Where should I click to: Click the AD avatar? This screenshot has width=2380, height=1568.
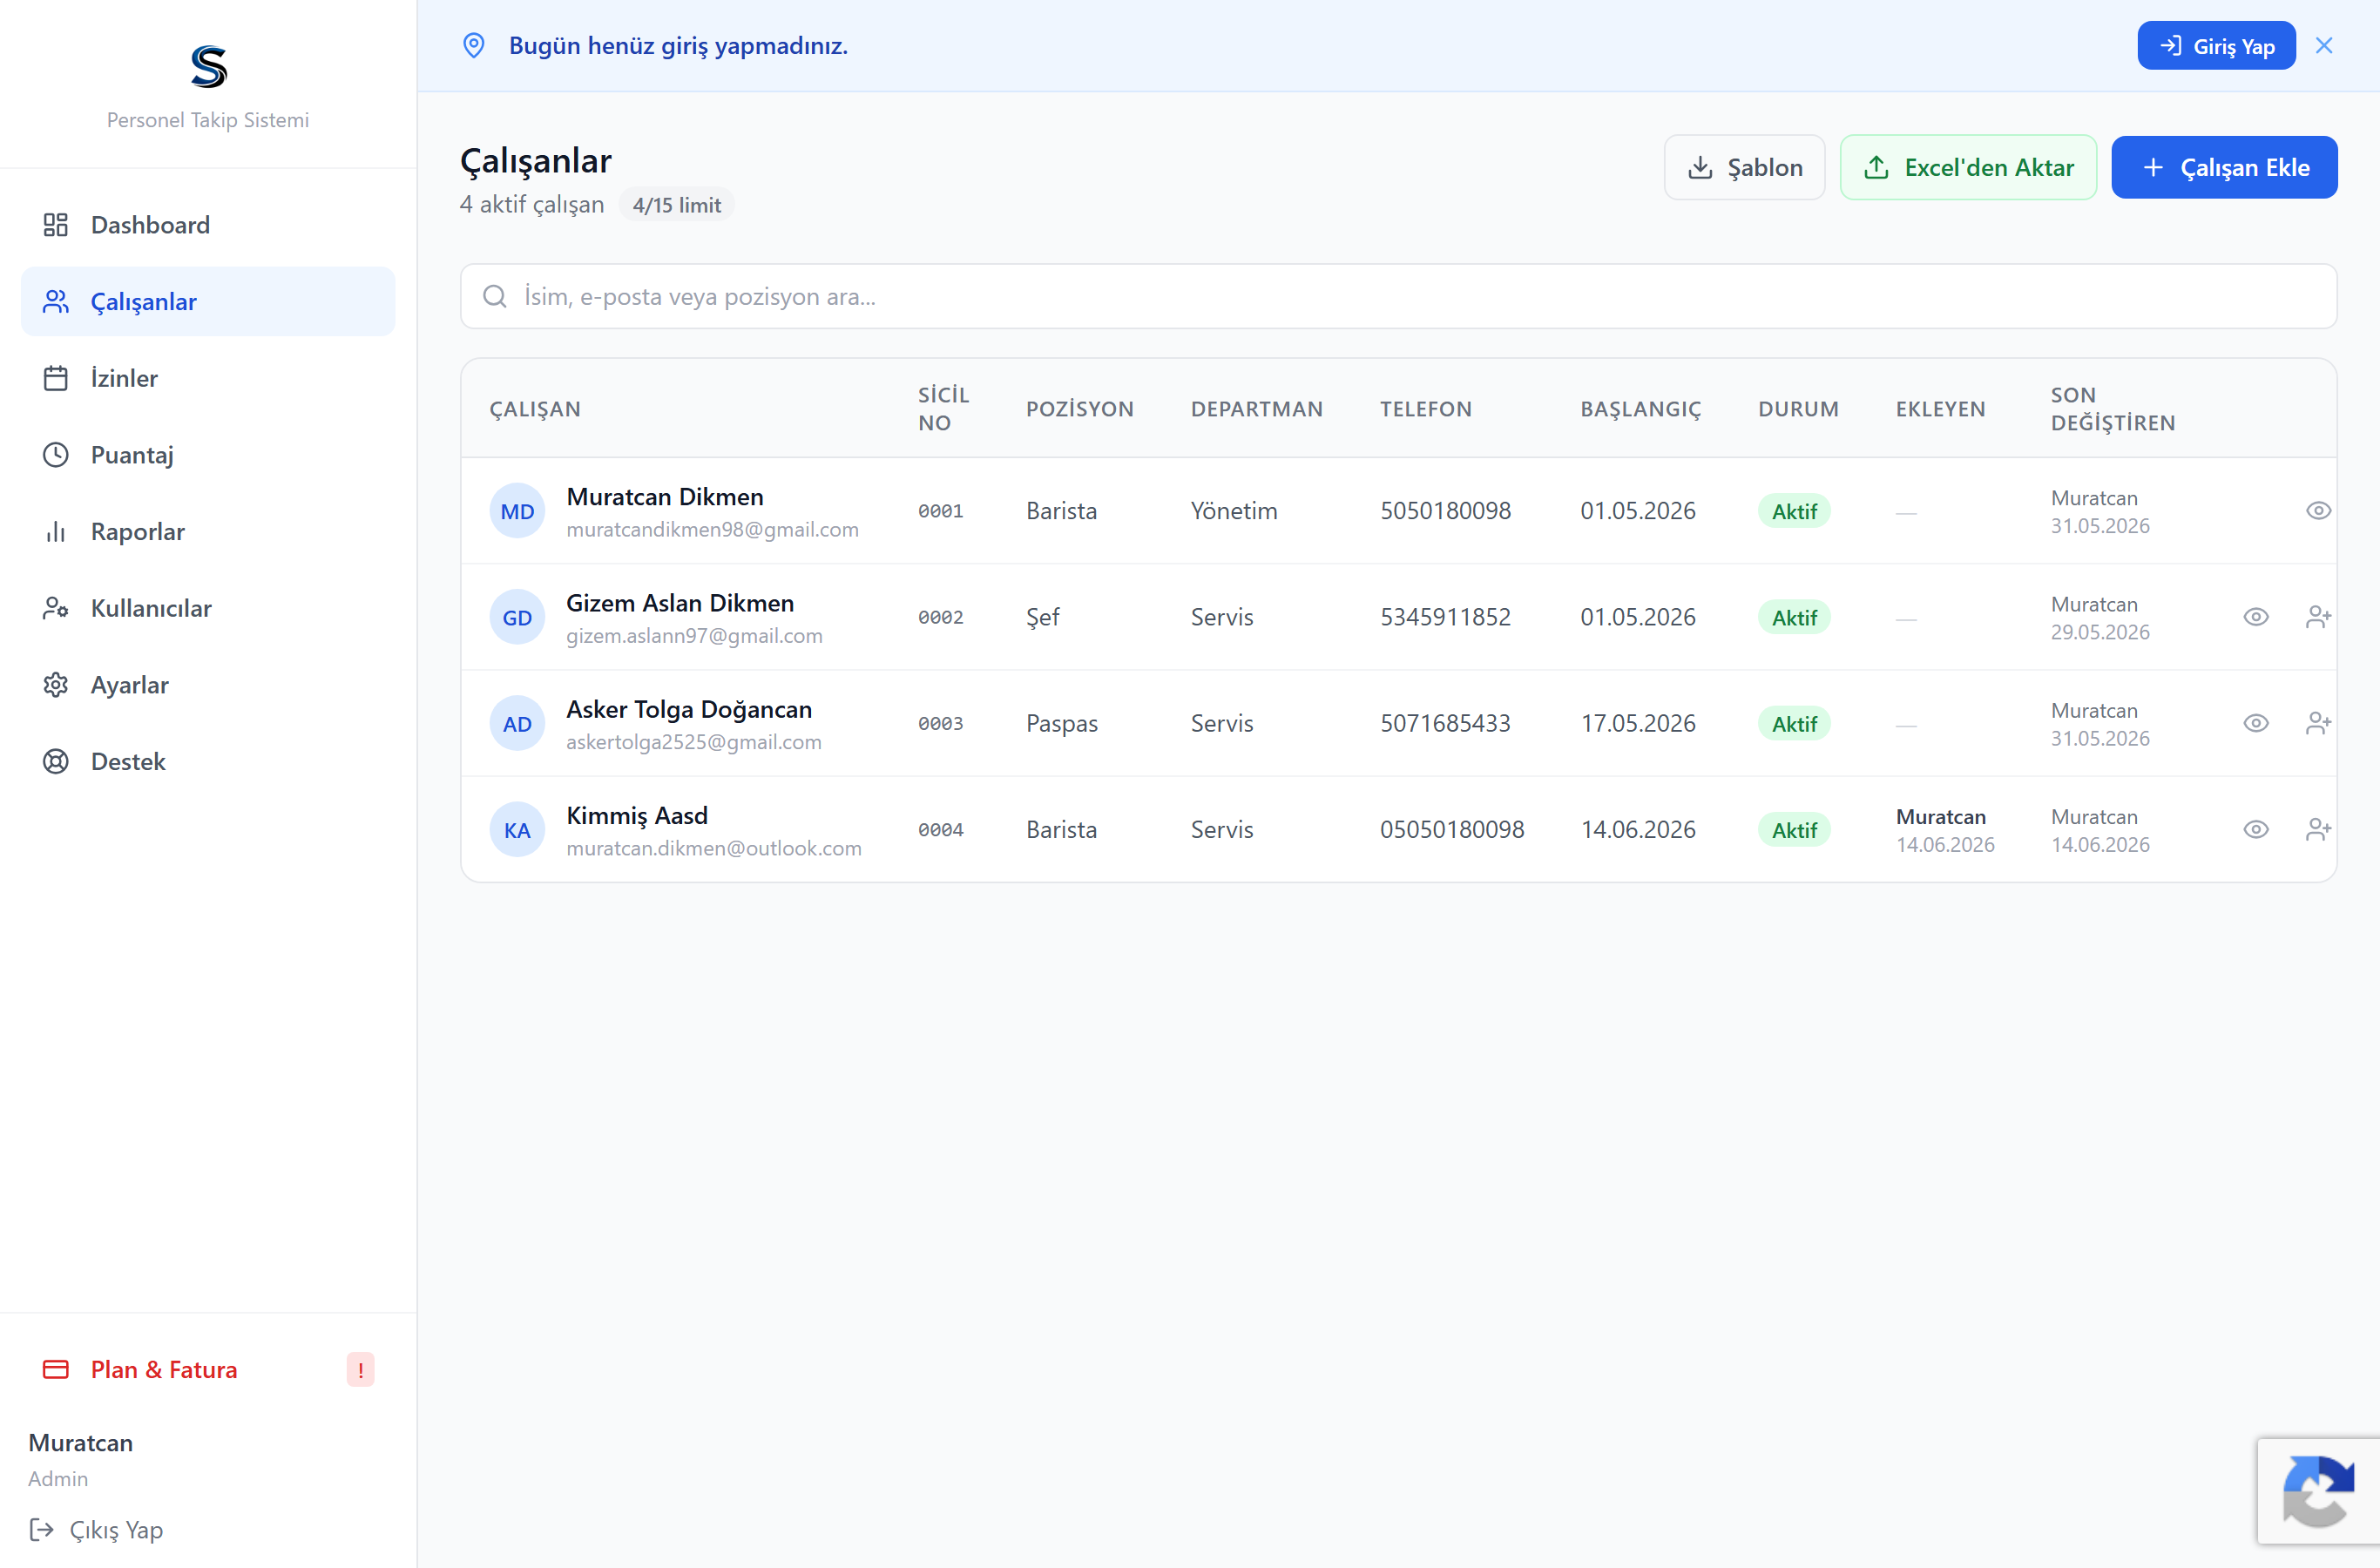point(517,723)
